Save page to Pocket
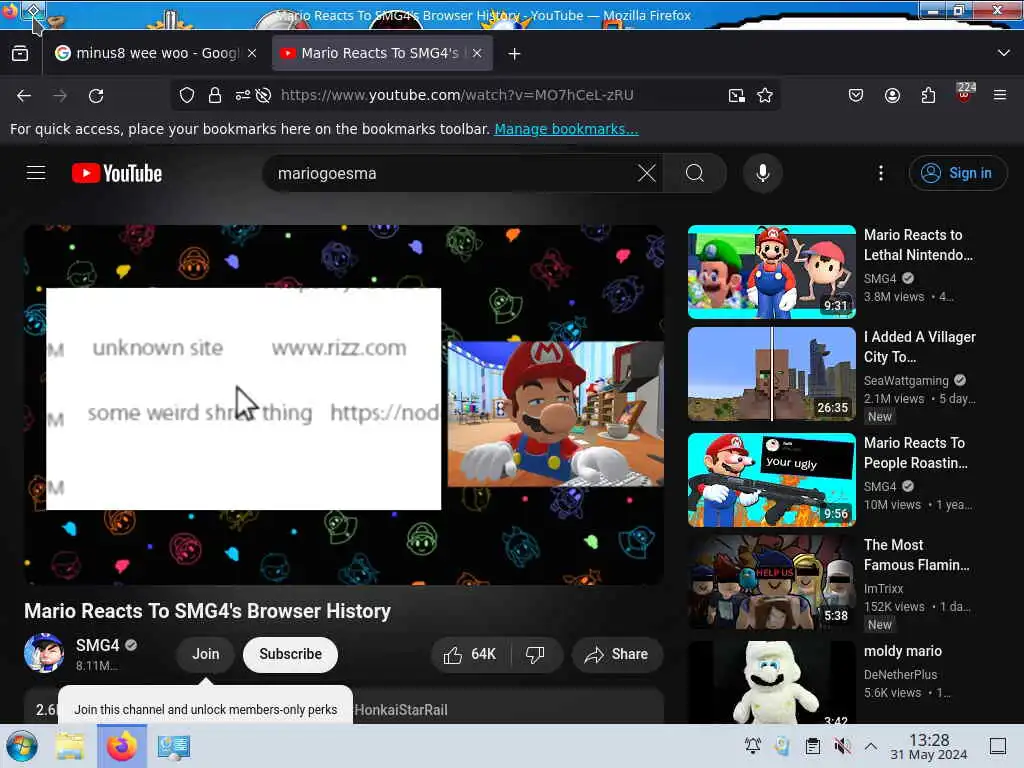Screen dimensions: 1024x768 pos(856,95)
